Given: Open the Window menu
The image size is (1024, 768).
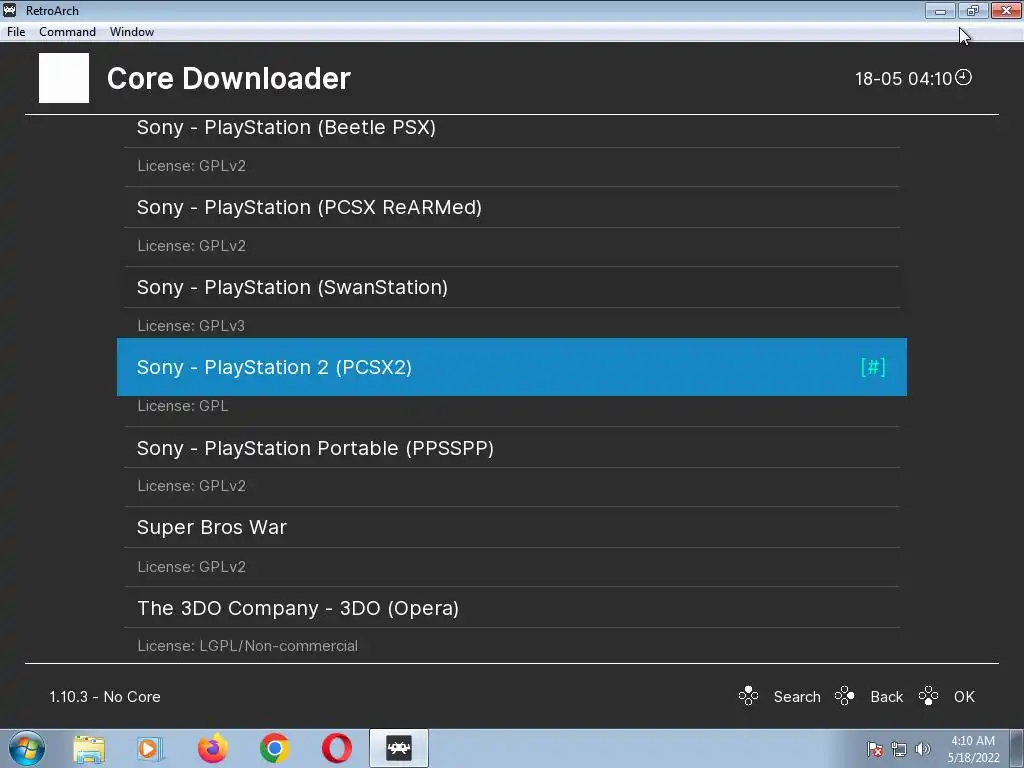Looking at the screenshot, I should click(132, 31).
